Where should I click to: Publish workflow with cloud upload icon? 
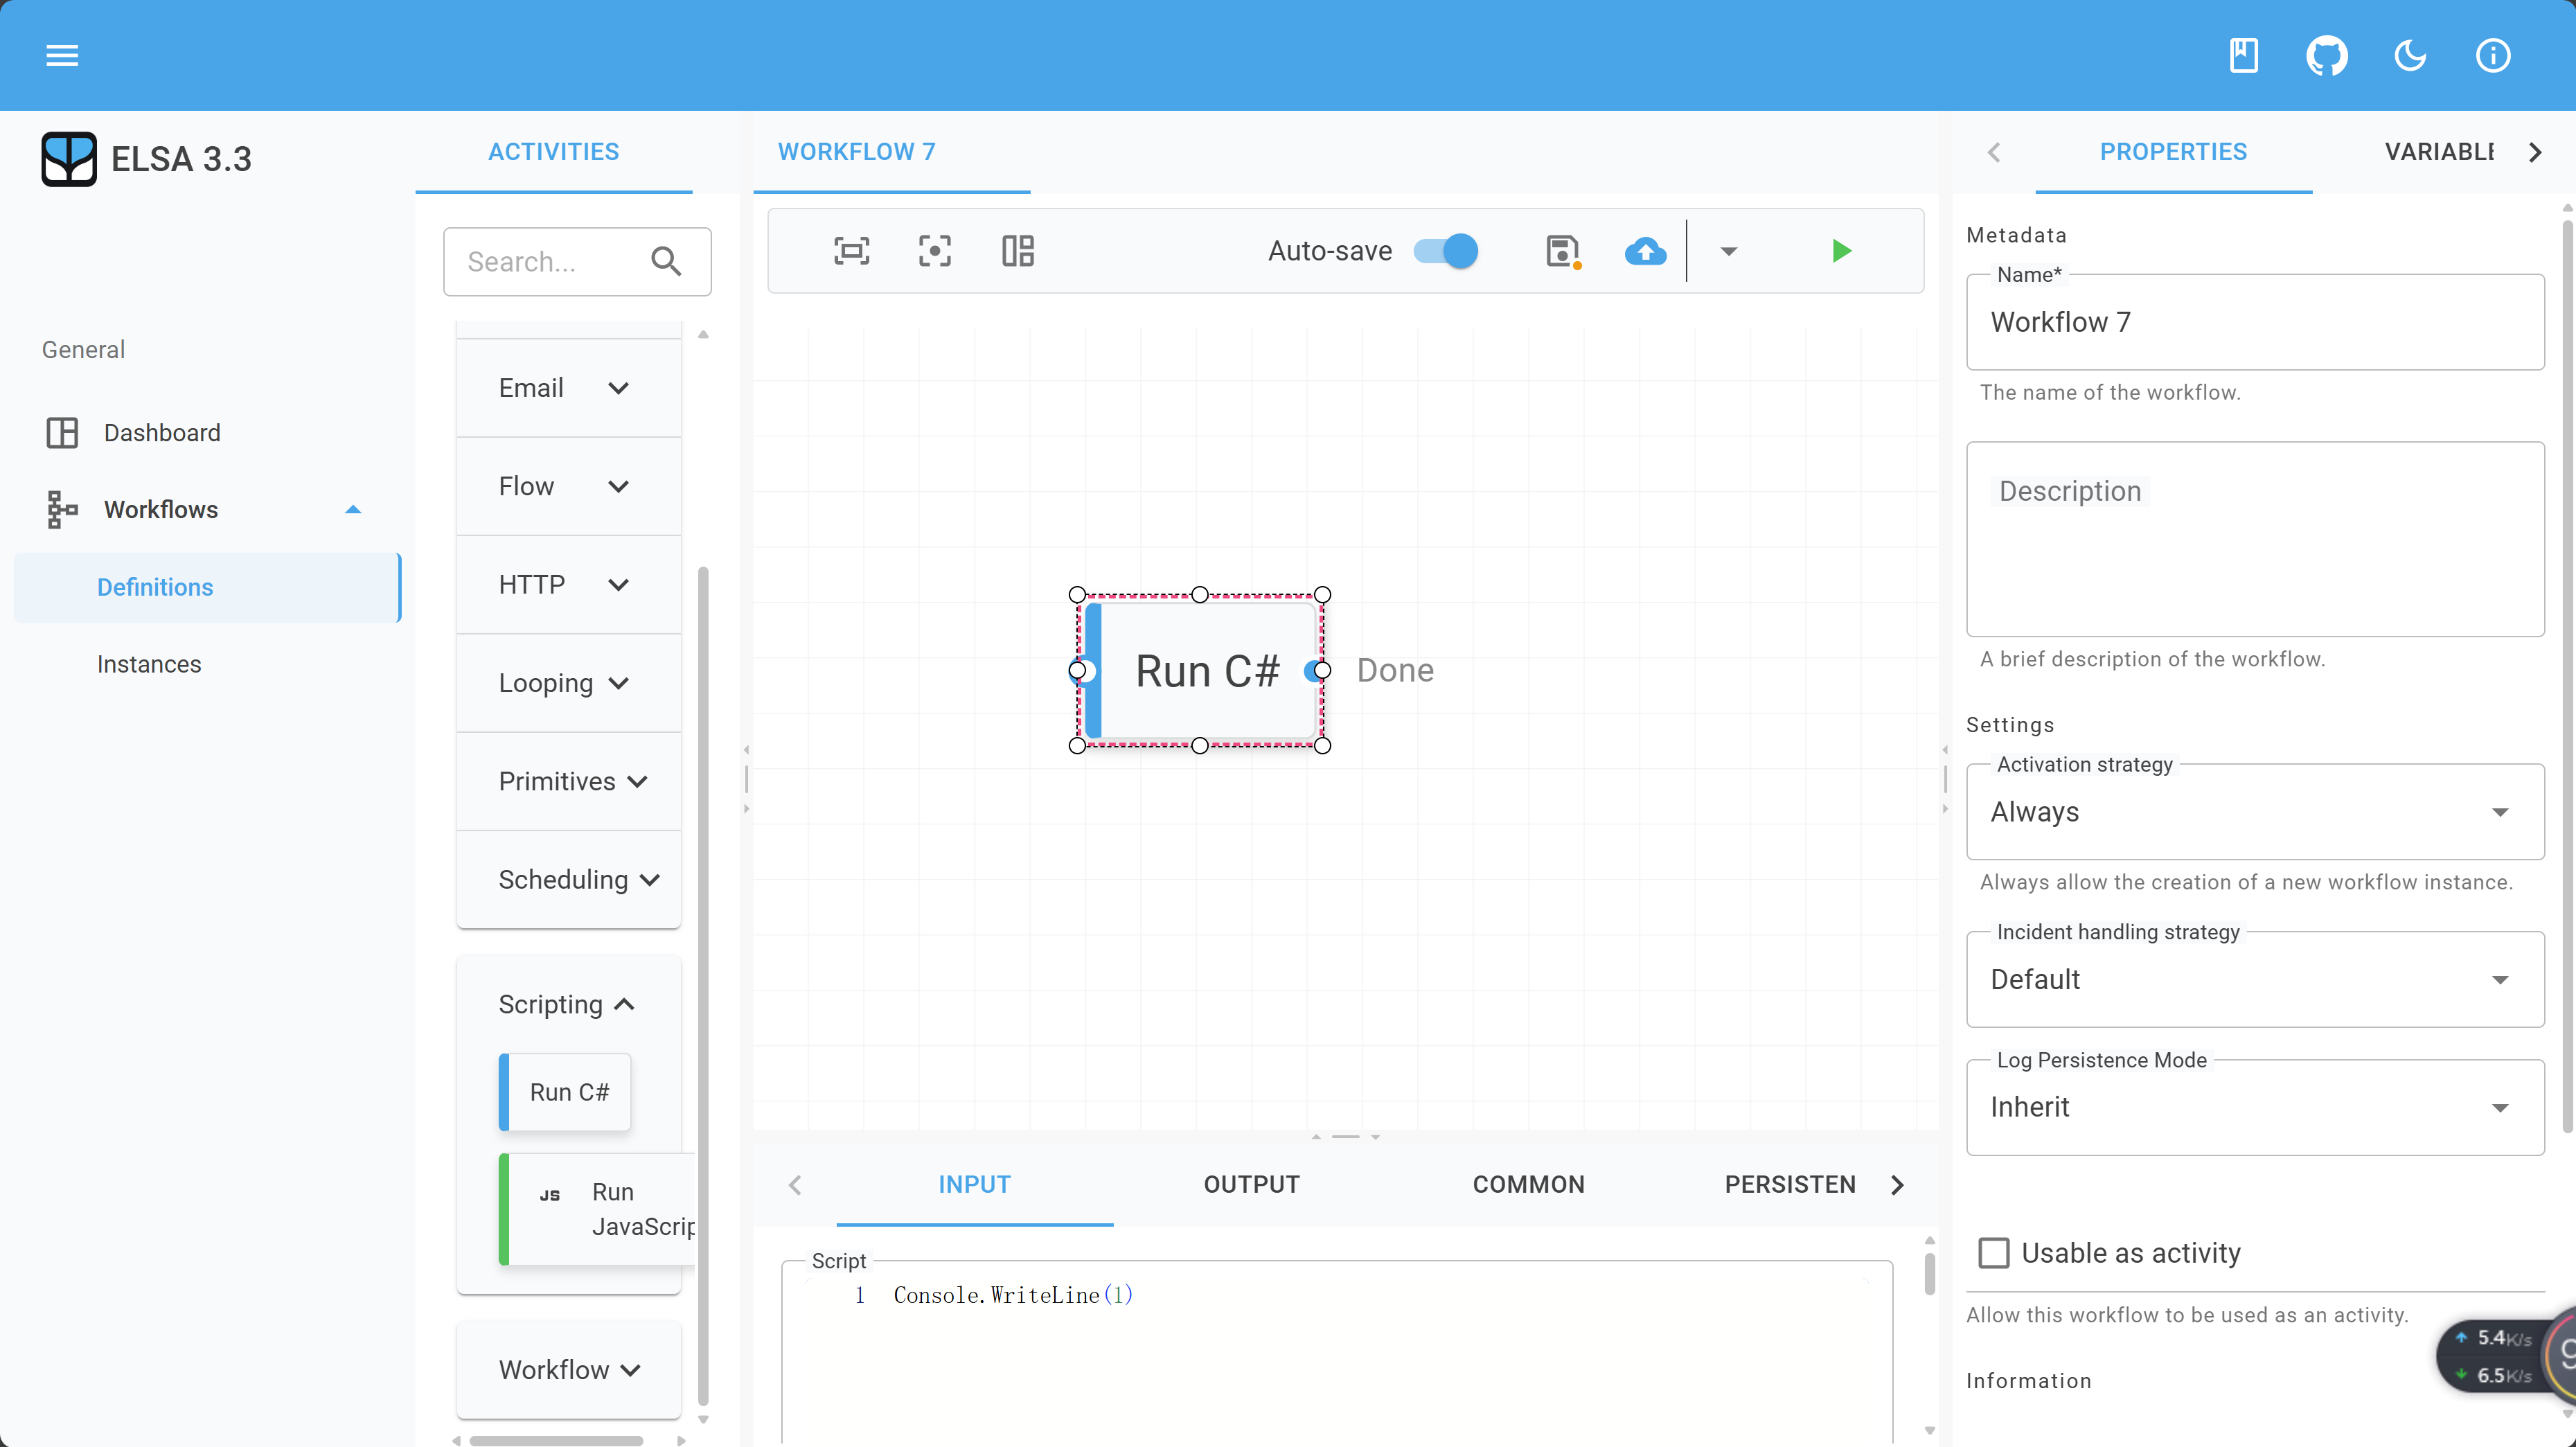[1644, 250]
